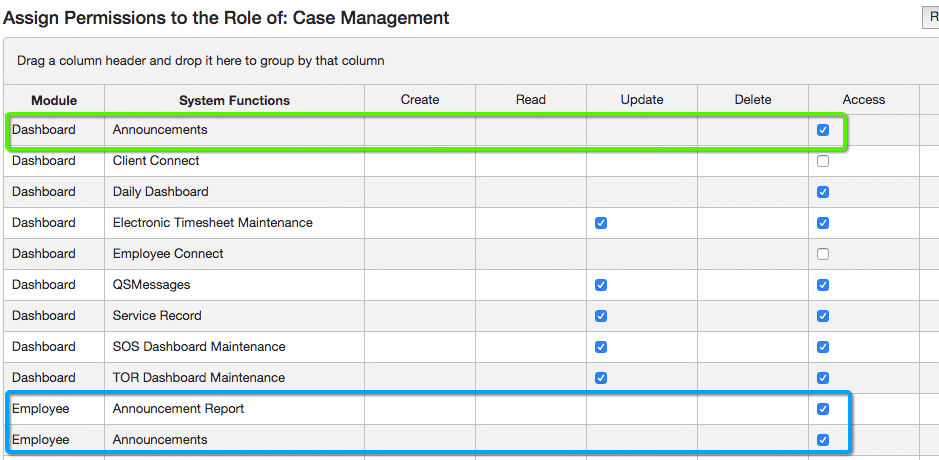Enable Access checkbox for Employee Connect
The width and height of the screenshot is (939, 460).
(x=822, y=254)
